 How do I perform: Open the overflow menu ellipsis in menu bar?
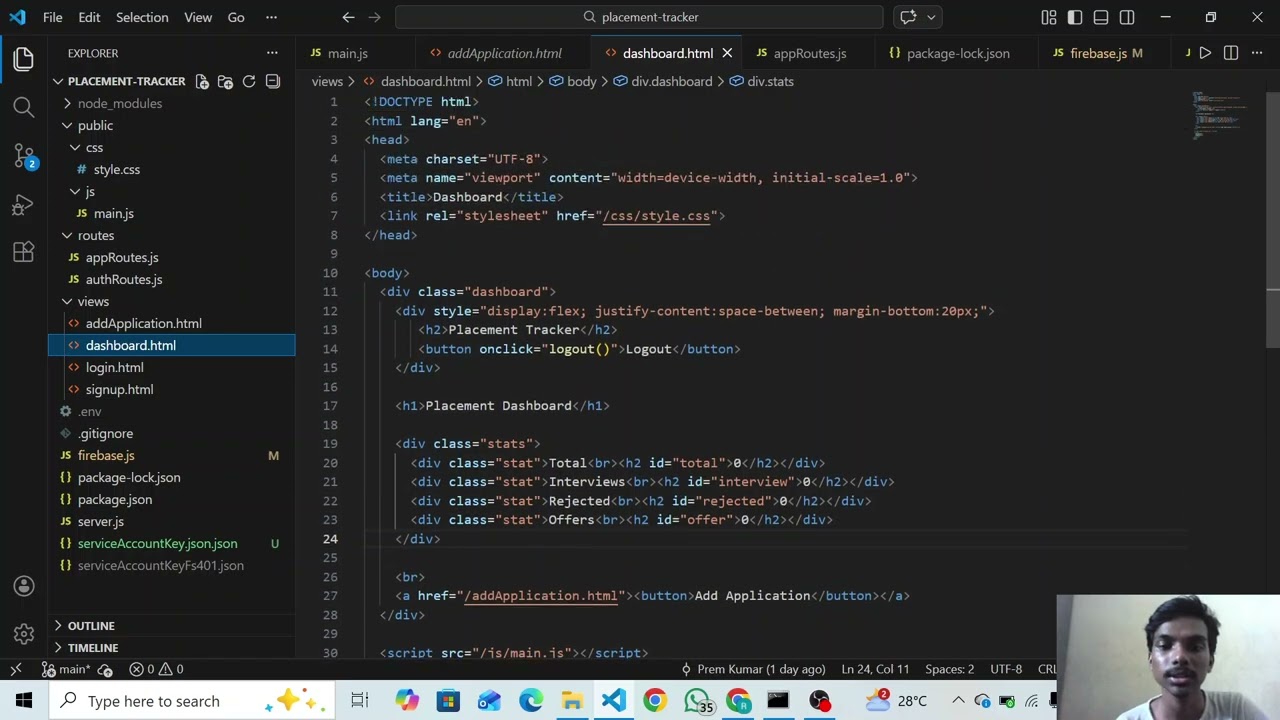coord(271,17)
